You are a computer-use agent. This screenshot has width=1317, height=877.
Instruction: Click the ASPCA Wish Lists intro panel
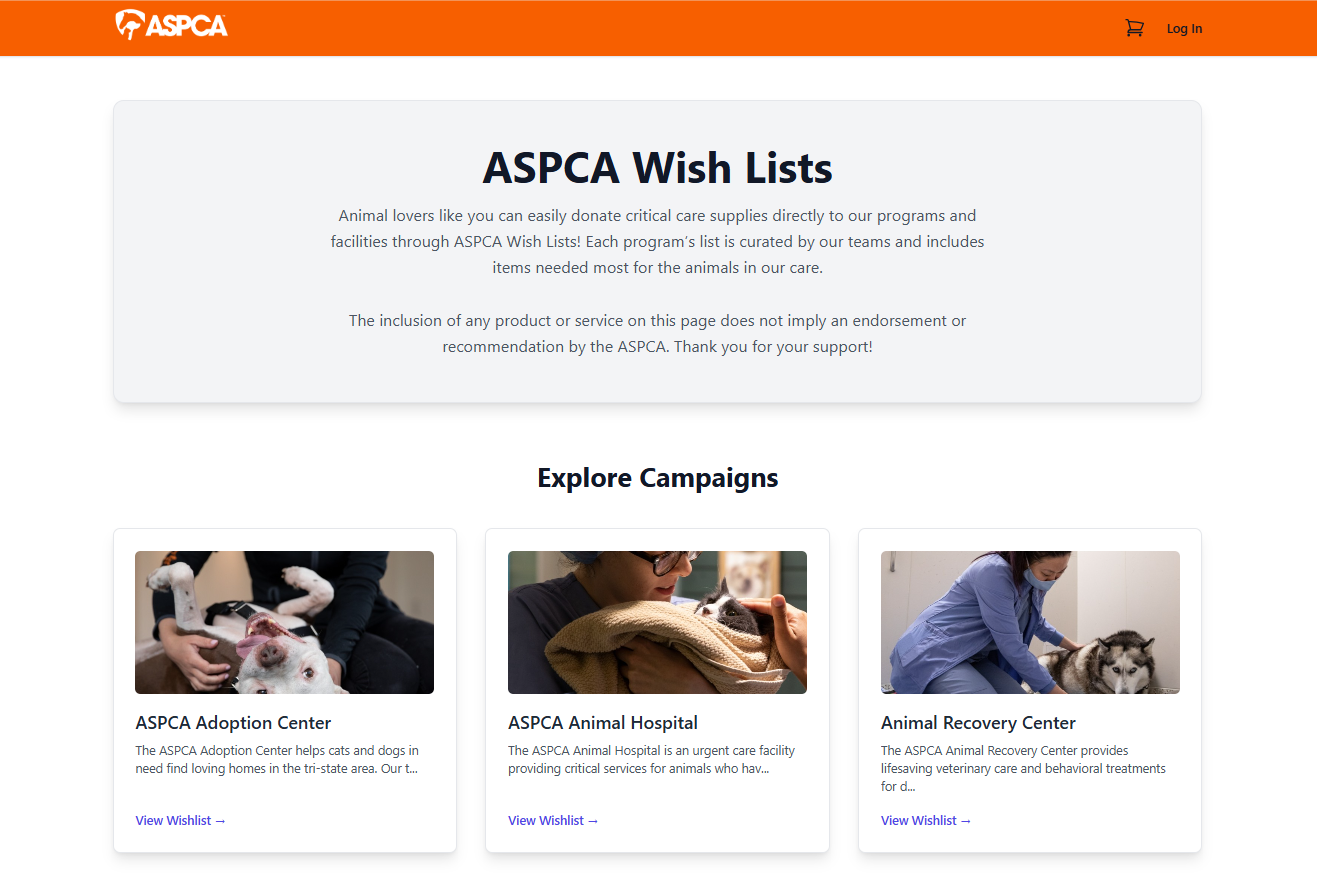(657, 250)
